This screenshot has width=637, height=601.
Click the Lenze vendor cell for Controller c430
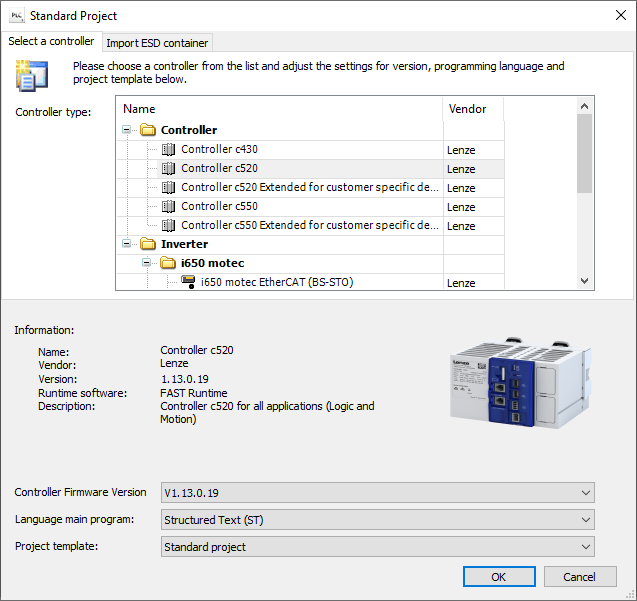pos(474,150)
